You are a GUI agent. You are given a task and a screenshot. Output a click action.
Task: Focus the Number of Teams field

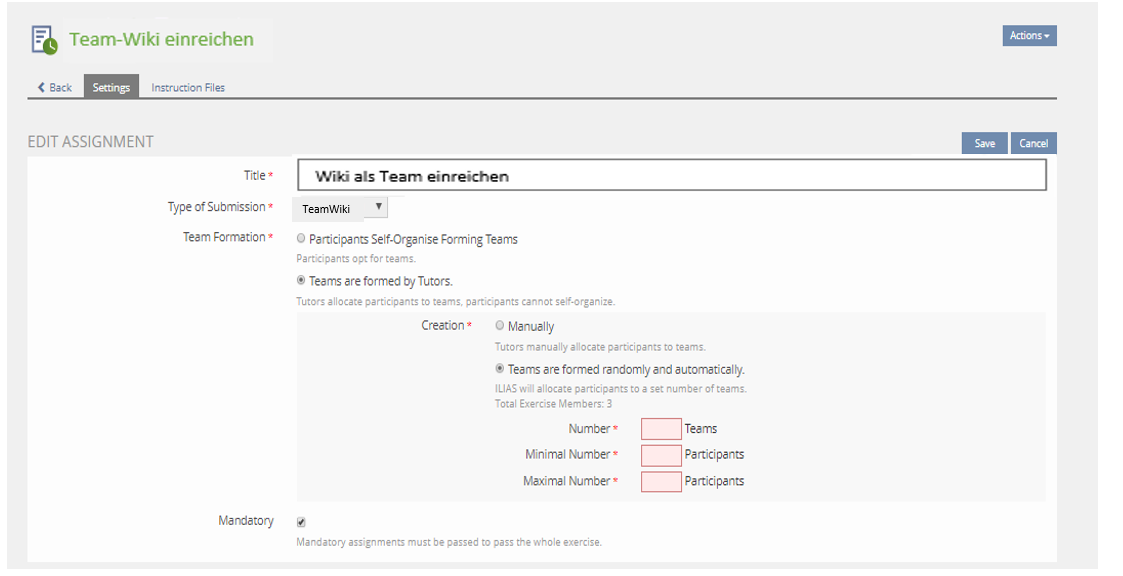click(661, 429)
